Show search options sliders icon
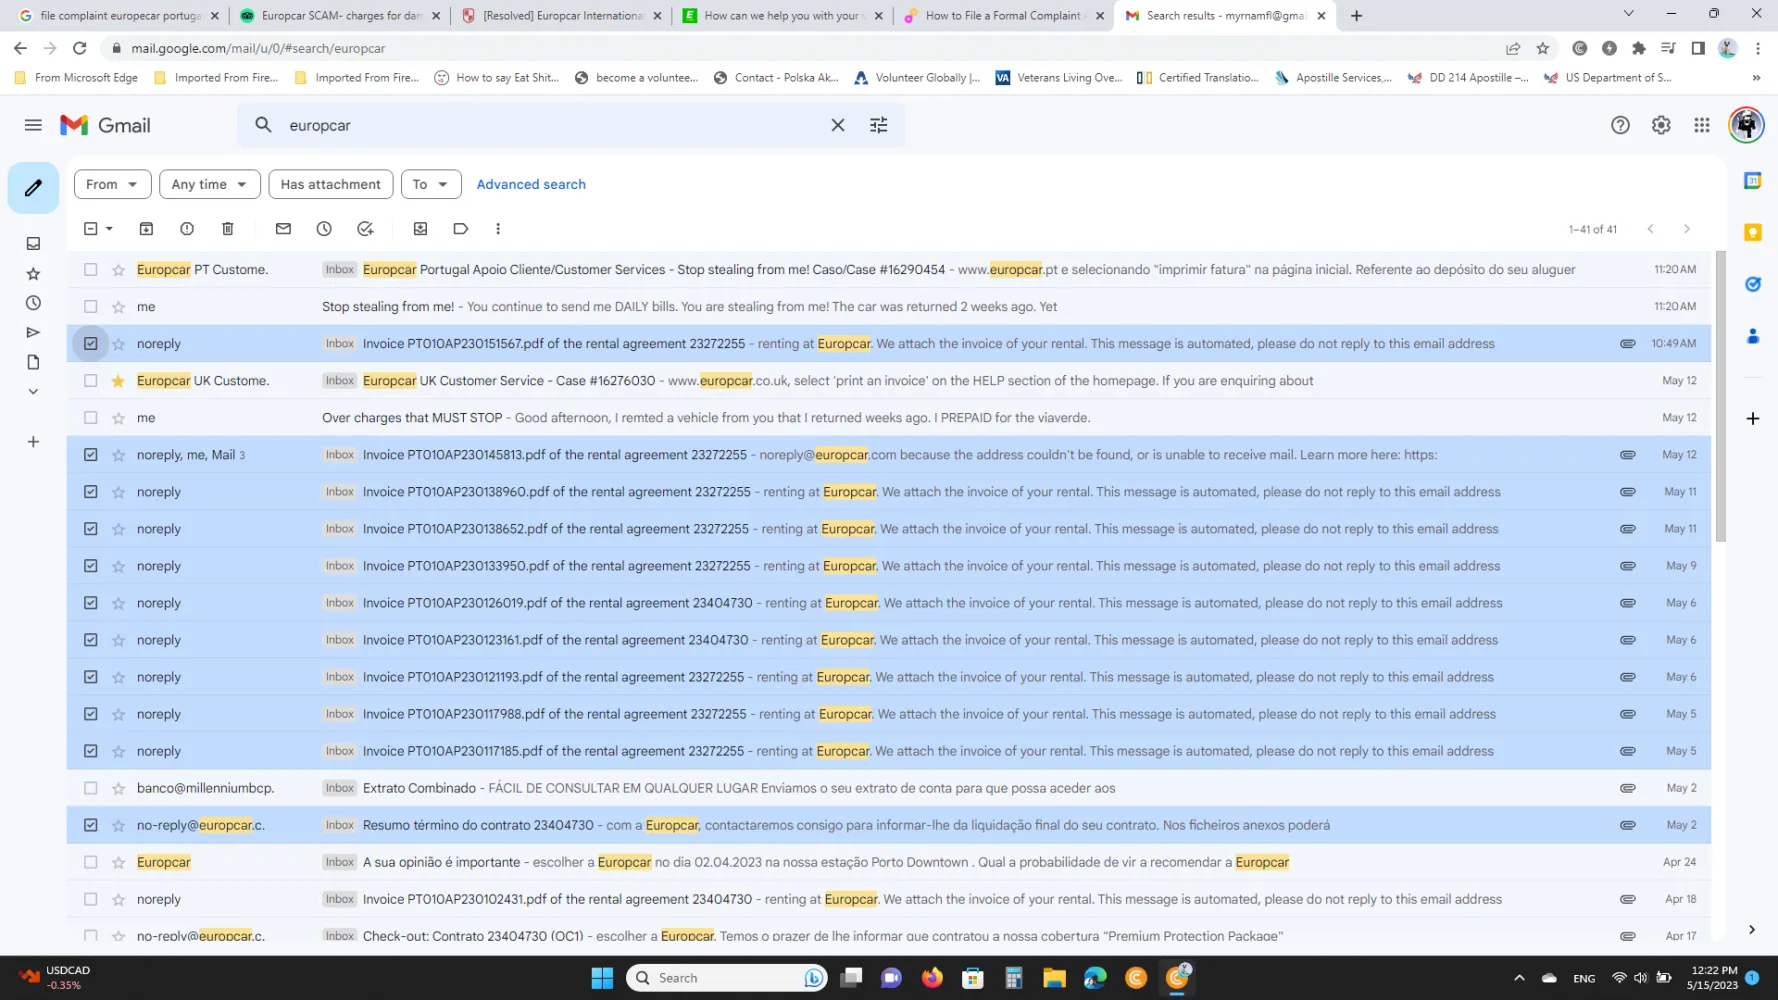Image resolution: width=1778 pixels, height=1000 pixels. (x=878, y=125)
